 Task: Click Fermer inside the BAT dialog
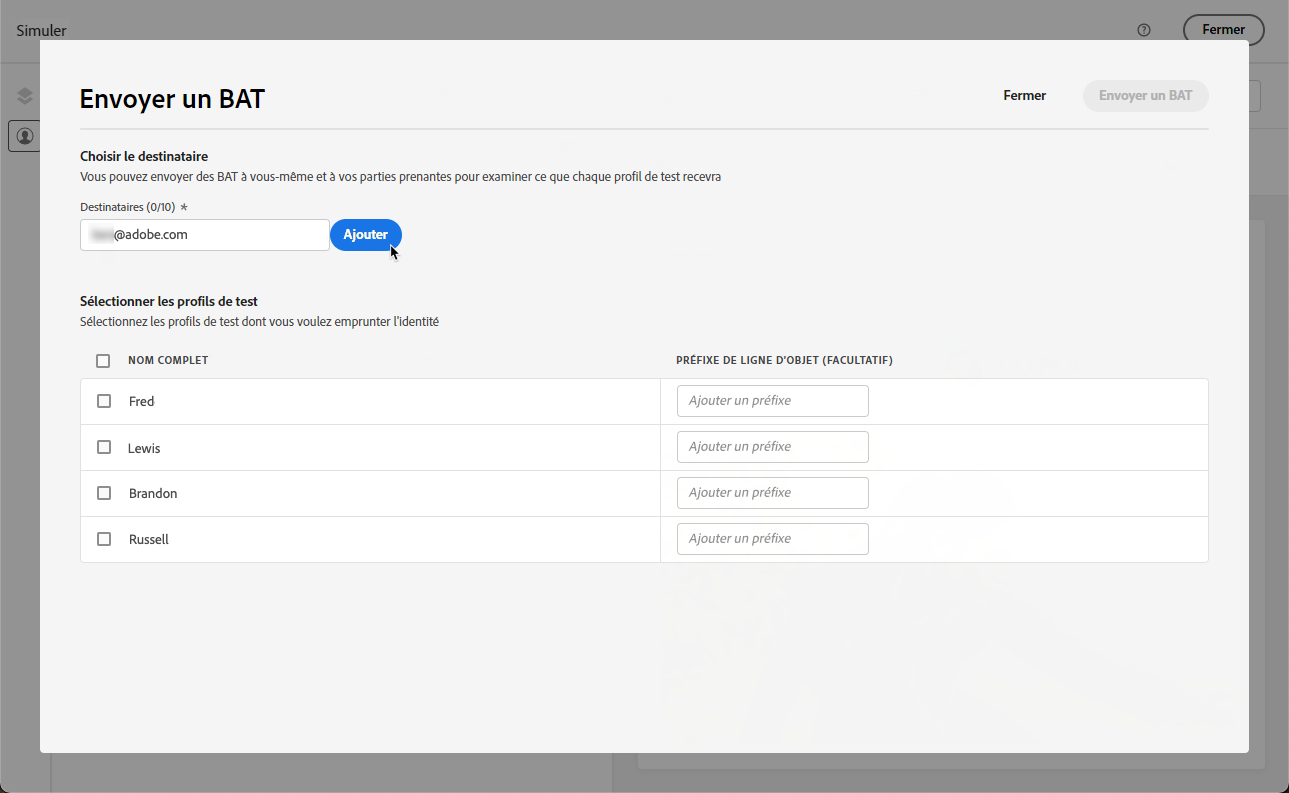pyautogui.click(x=1024, y=96)
